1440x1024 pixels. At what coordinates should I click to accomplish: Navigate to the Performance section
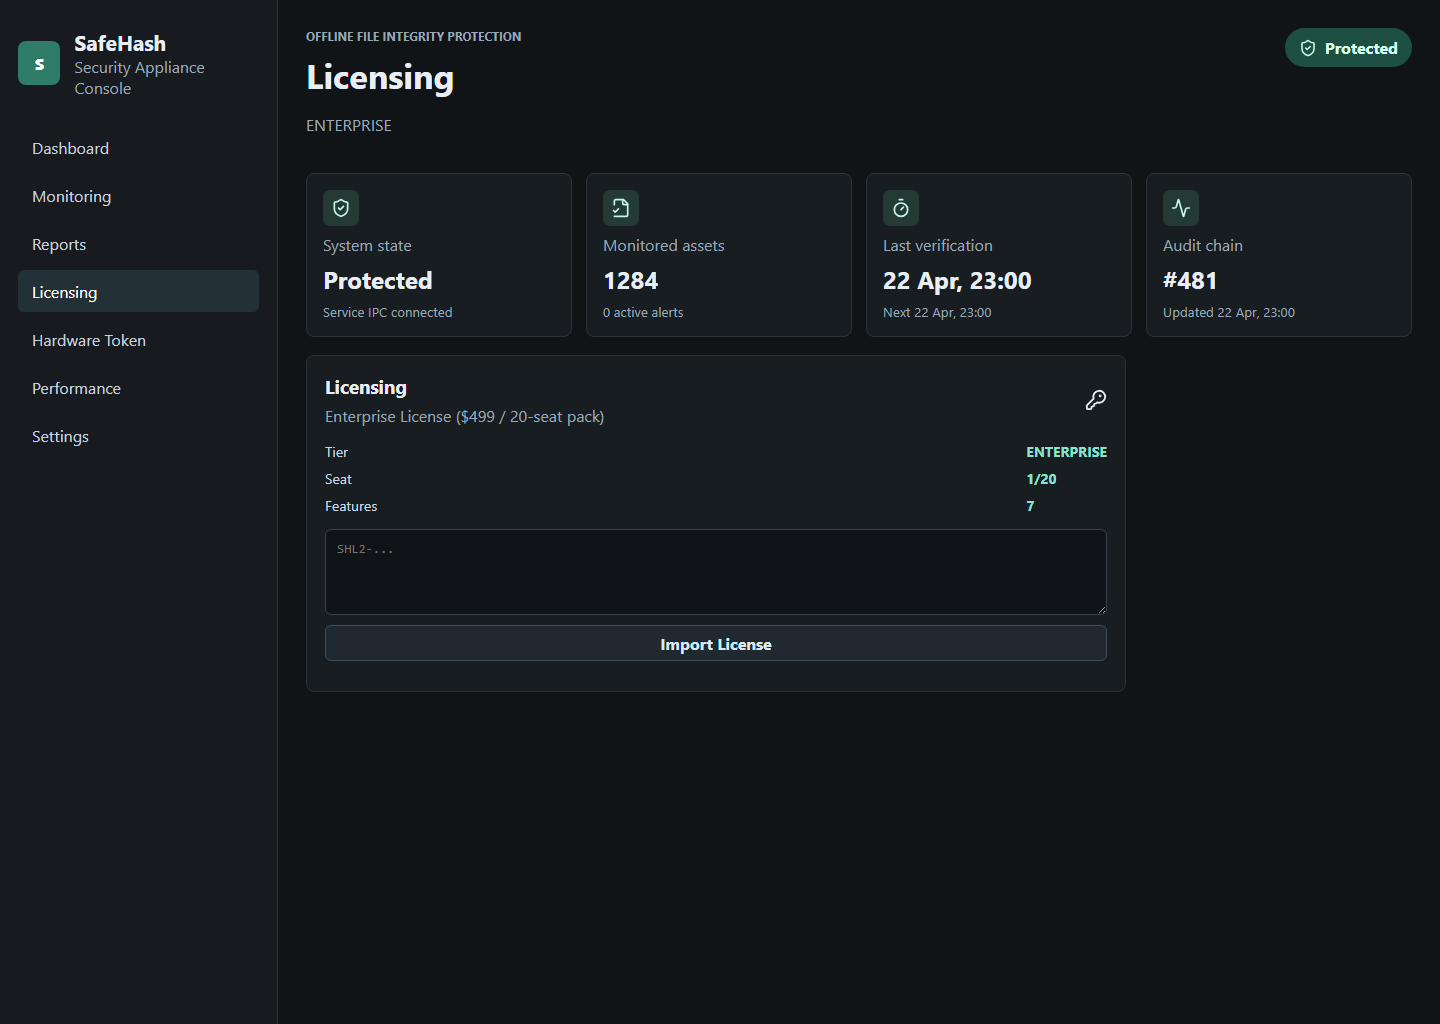coord(76,388)
